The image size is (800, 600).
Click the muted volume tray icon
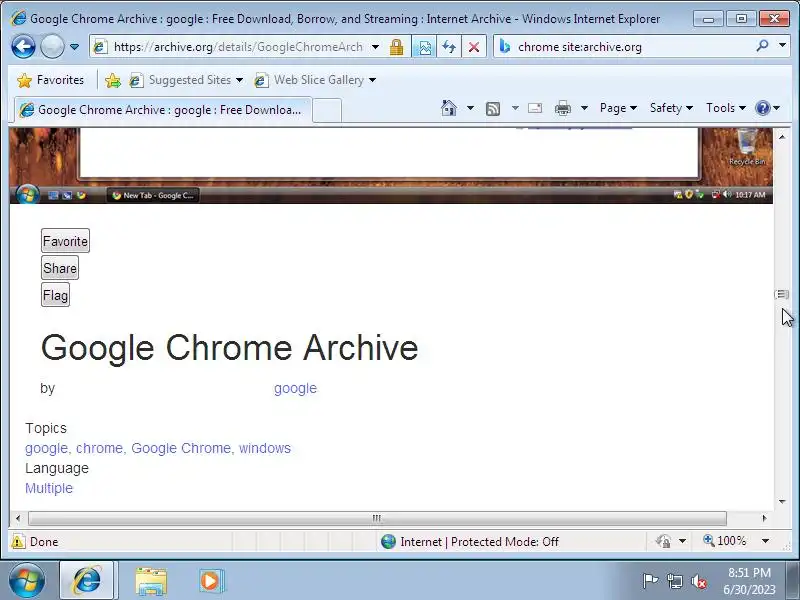[x=698, y=581]
